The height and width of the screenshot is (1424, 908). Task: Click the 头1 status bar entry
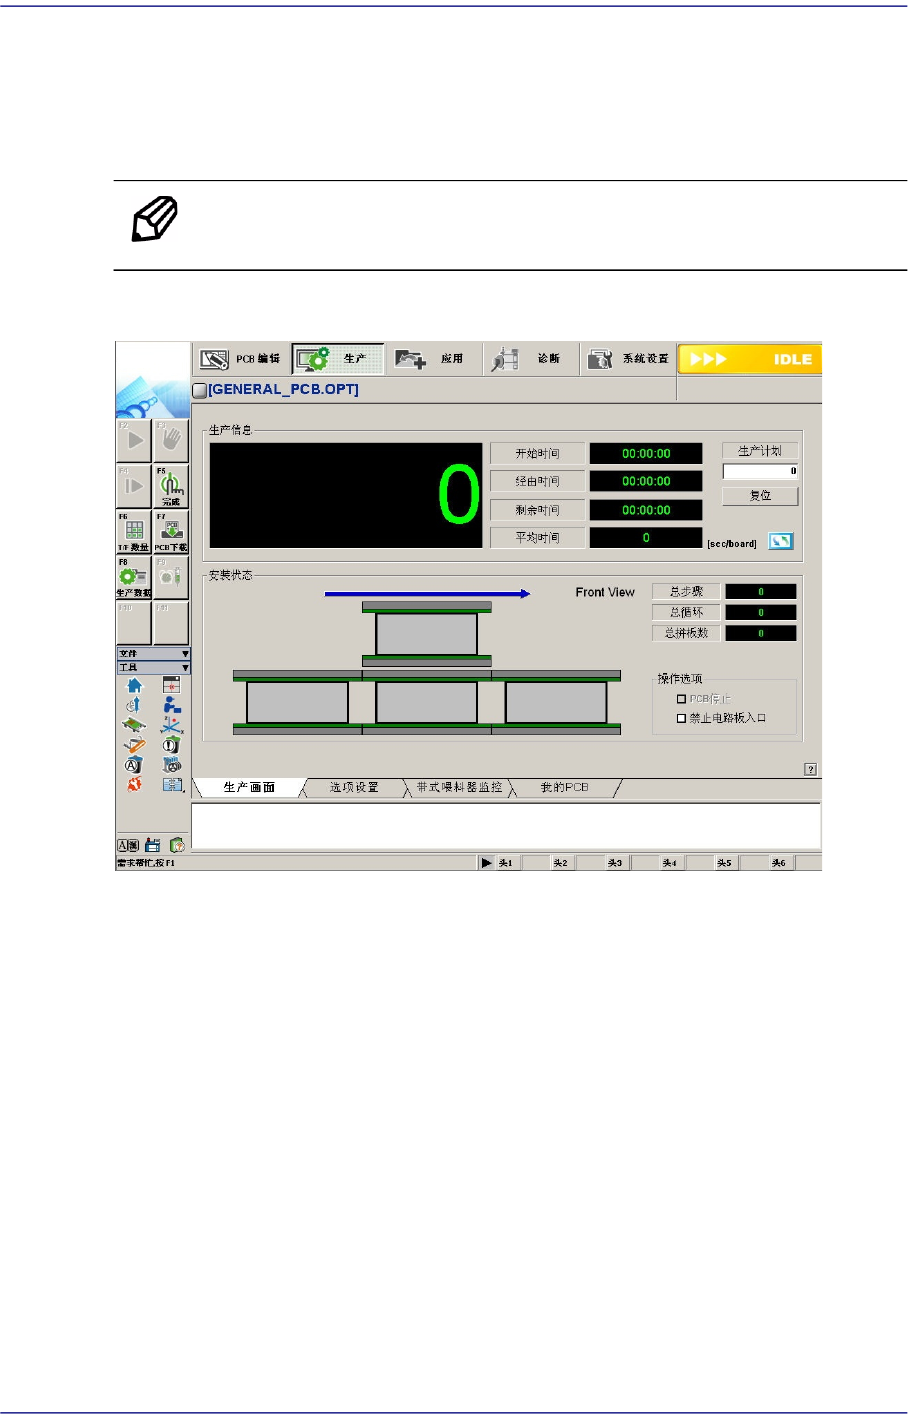pyautogui.click(x=507, y=862)
